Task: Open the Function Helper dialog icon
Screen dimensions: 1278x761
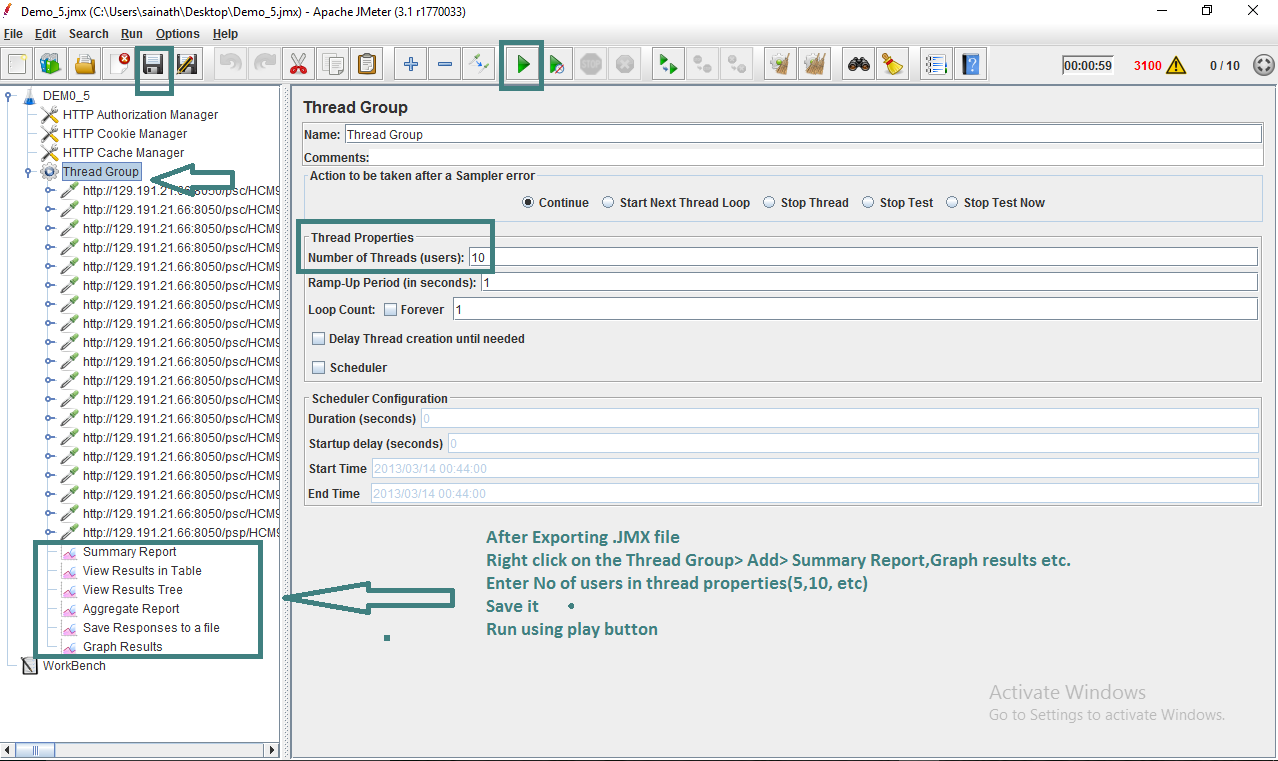Action: [x=936, y=65]
